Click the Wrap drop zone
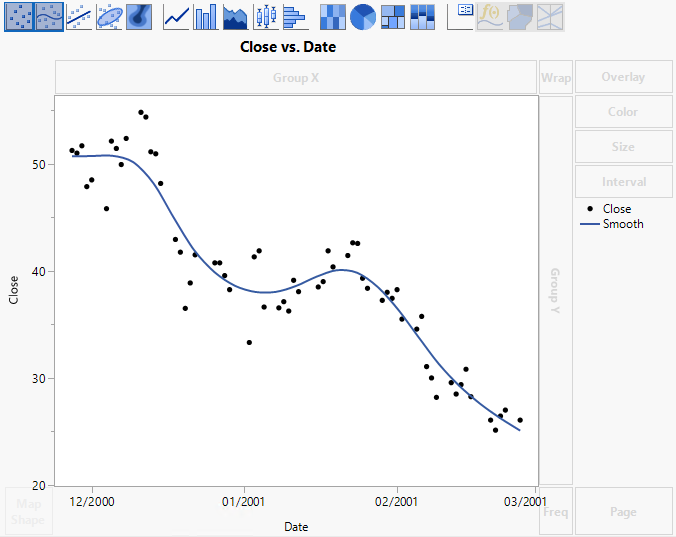 (556, 77)
